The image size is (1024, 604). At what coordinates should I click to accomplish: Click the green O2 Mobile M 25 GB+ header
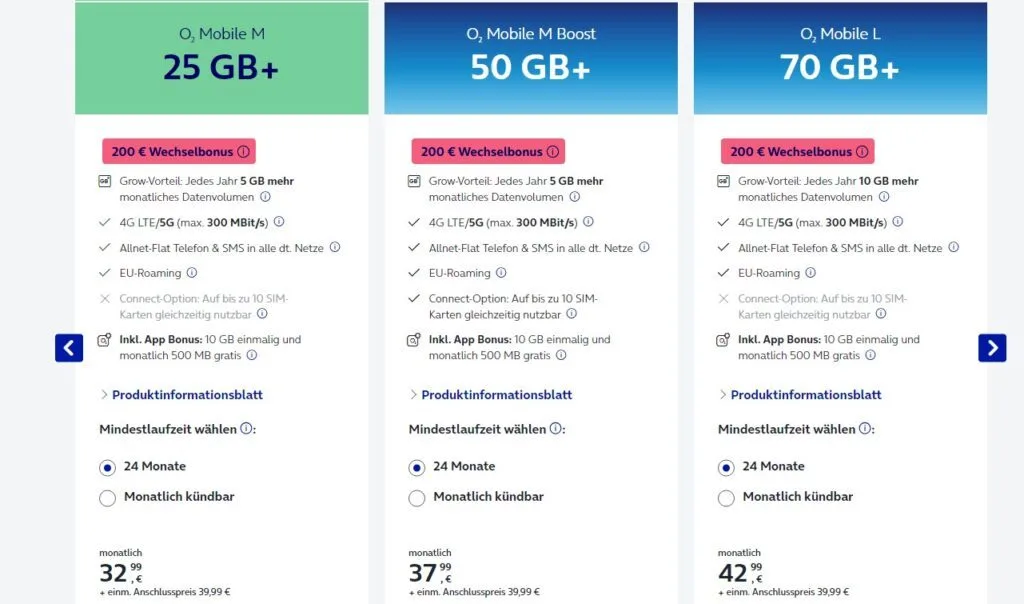coord(222,56)
